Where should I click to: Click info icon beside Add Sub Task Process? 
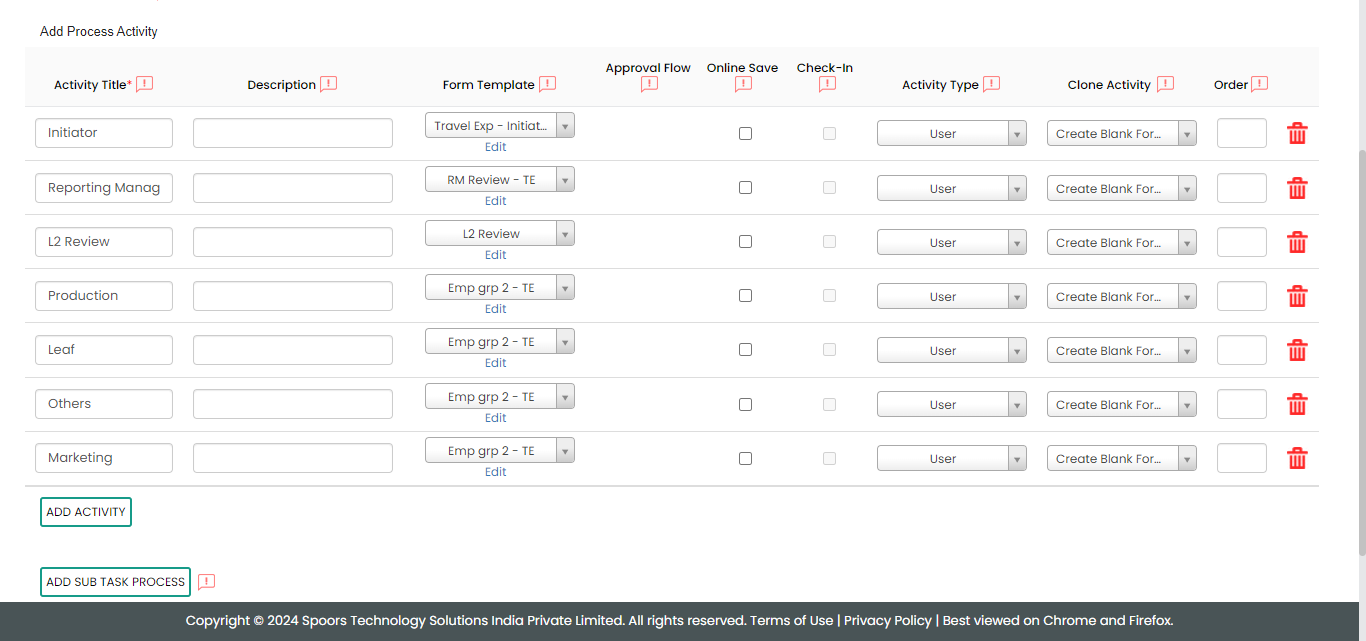(206, 582)
